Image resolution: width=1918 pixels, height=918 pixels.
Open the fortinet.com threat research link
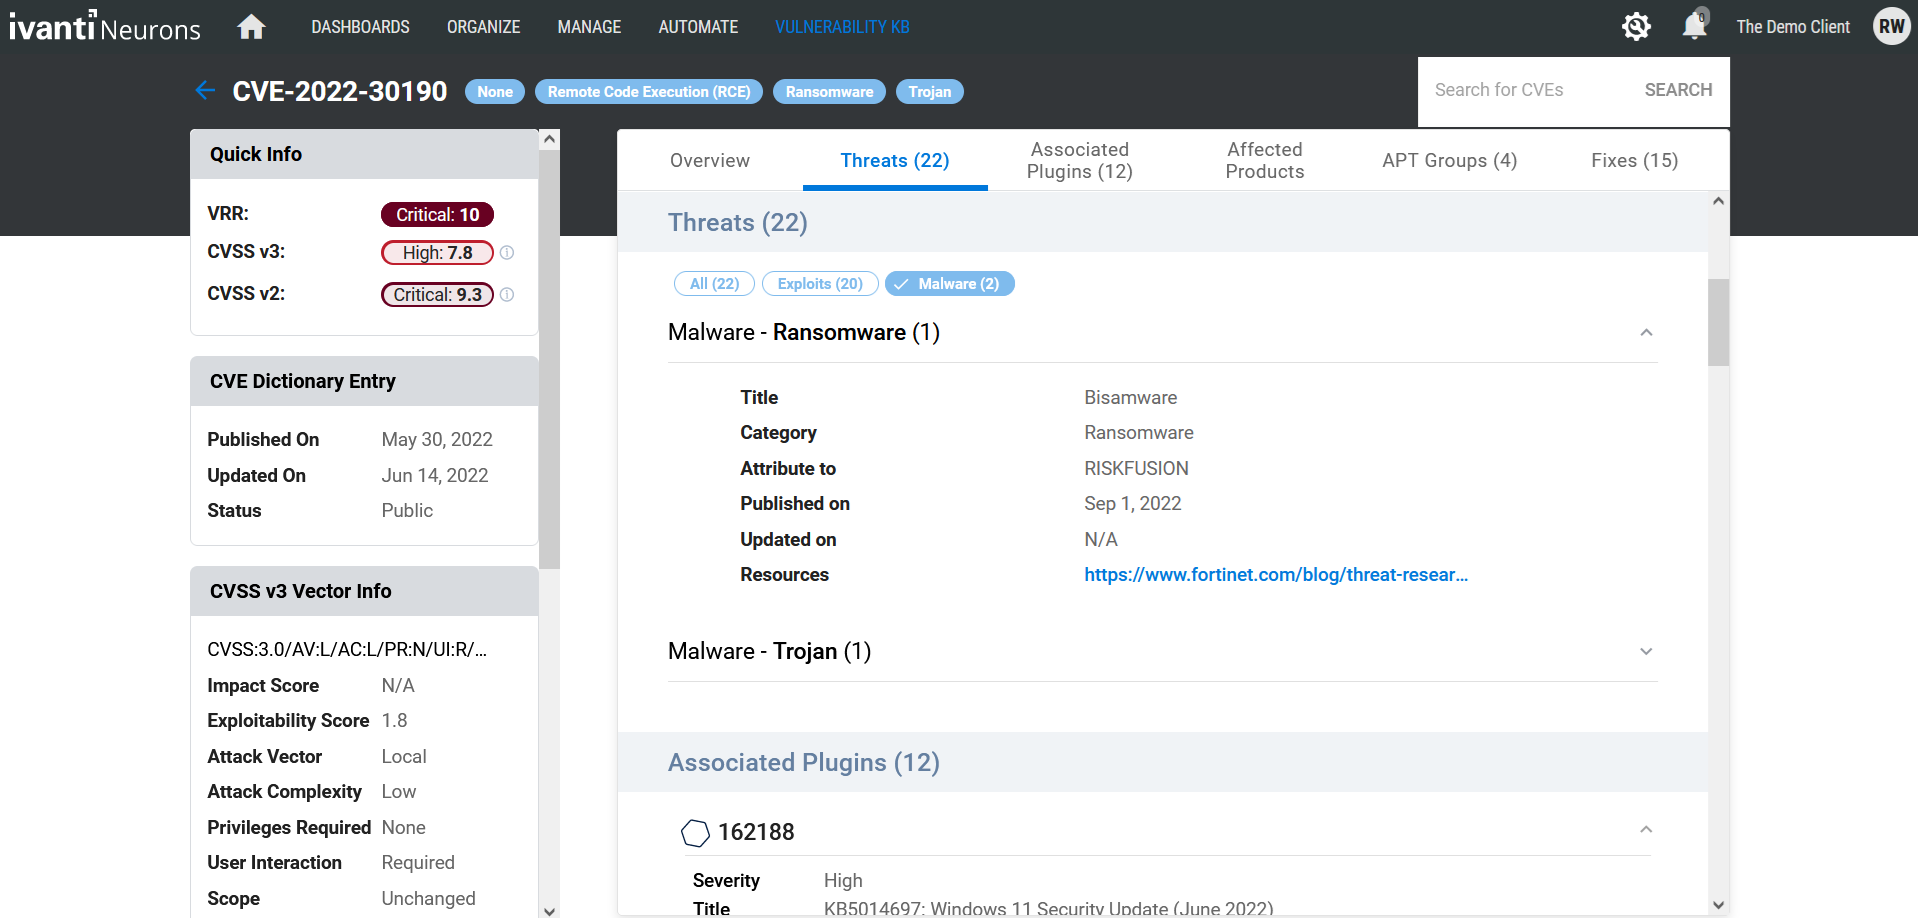click(x=1276, y=575)
